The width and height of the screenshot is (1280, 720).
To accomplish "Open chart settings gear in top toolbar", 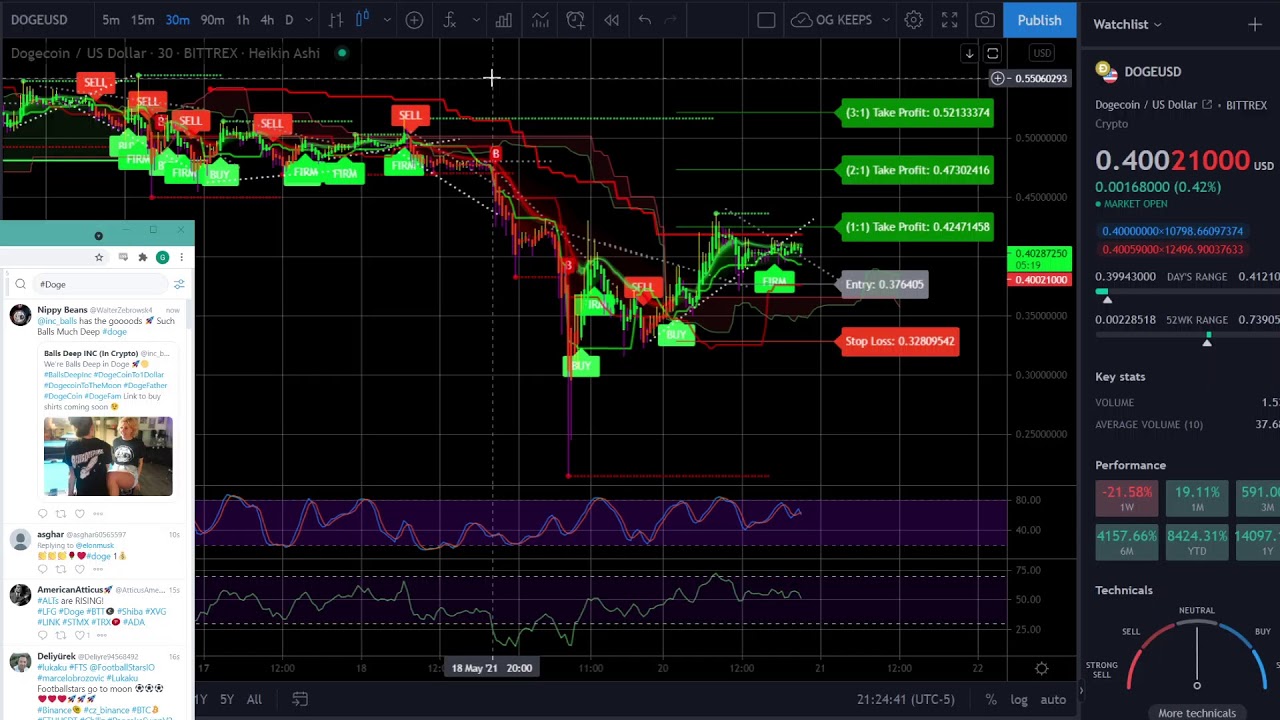I will [x=913, y=20].
